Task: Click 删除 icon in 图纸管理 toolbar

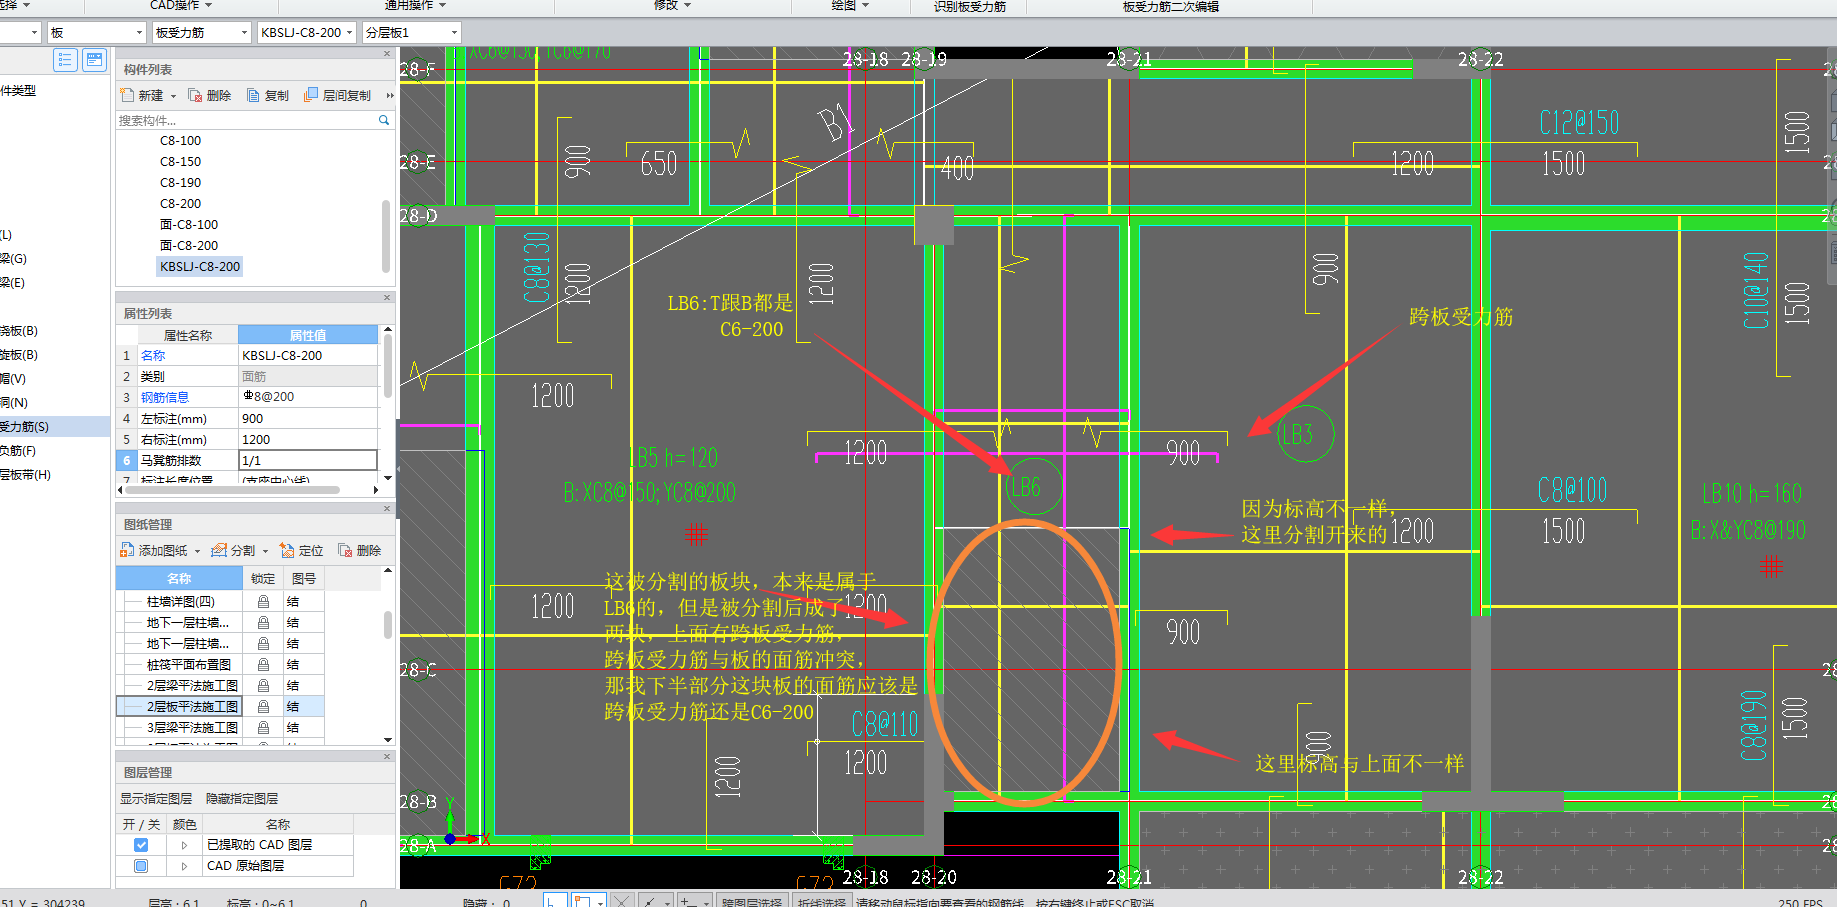Action: pos(345,550)
